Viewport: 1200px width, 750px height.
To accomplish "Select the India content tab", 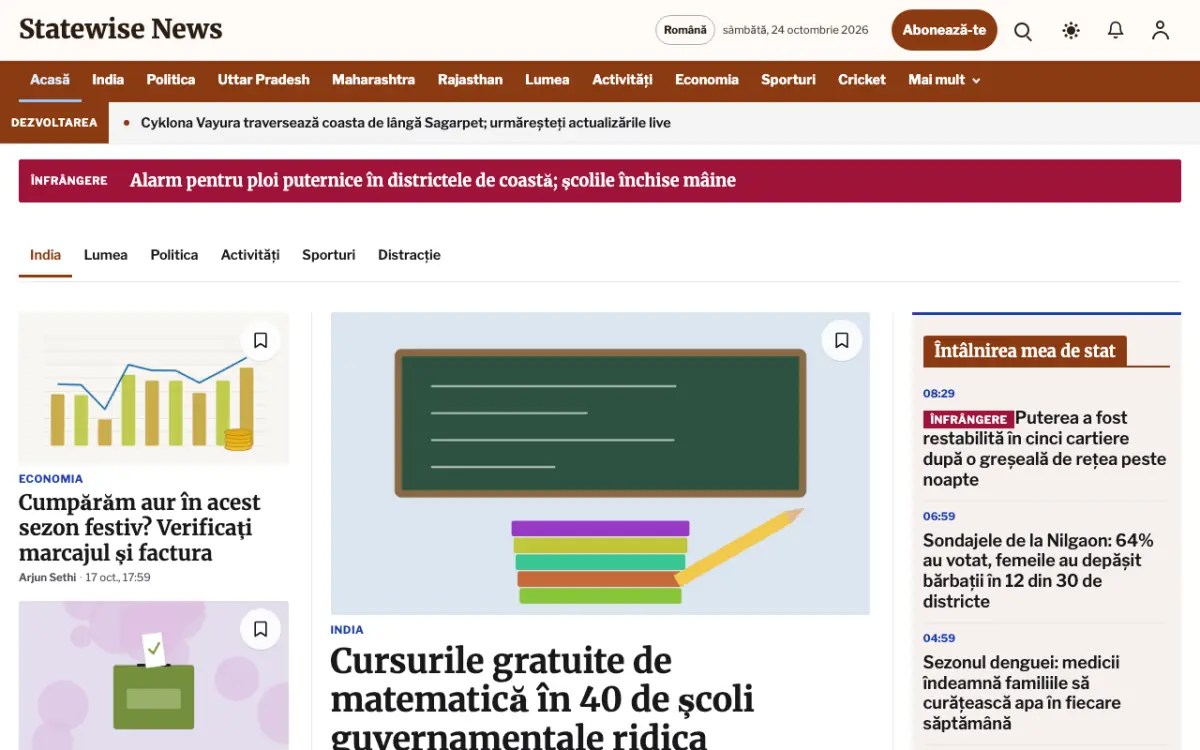I will pos(45,255).
